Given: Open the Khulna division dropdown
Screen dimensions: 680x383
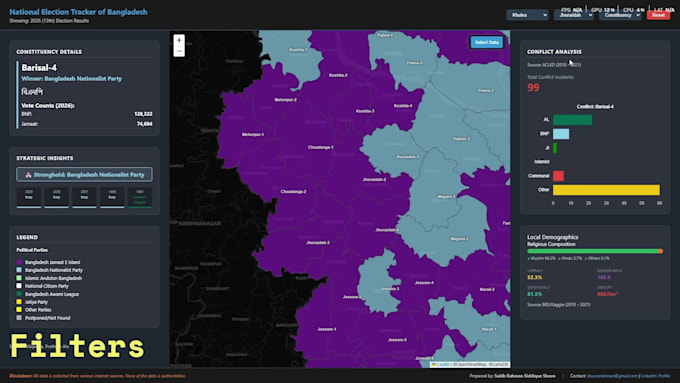Looking at the screenshot, I should coord(527,15).
